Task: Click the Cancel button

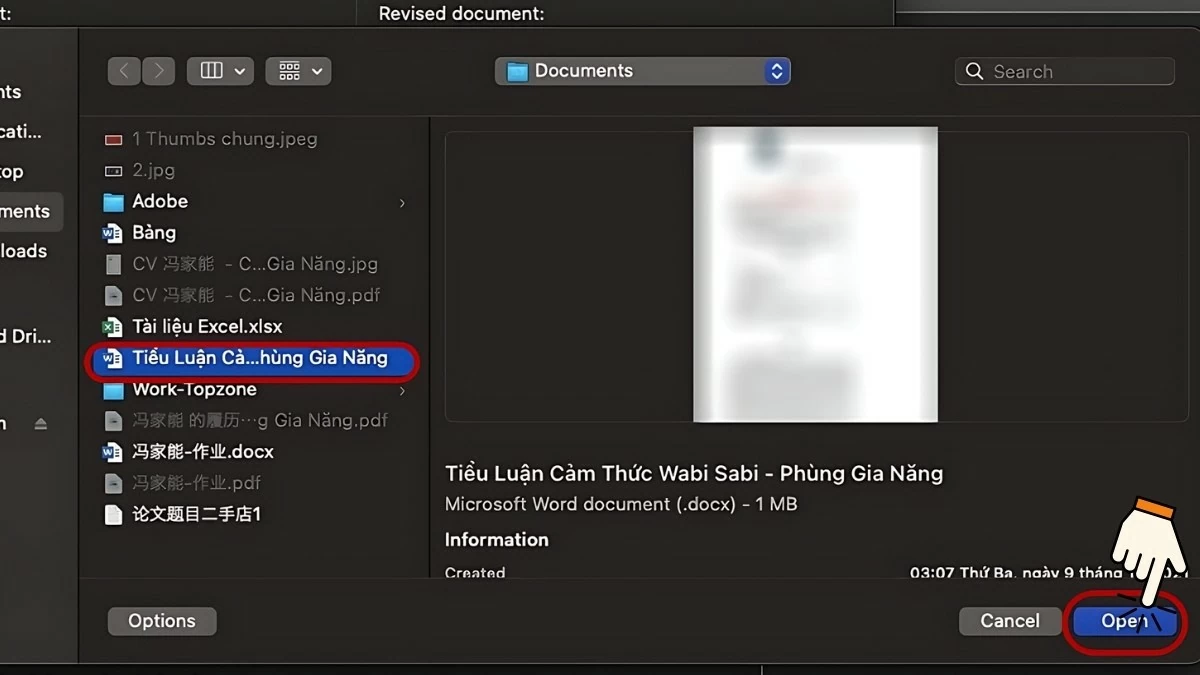Action: click(1009, 621)
